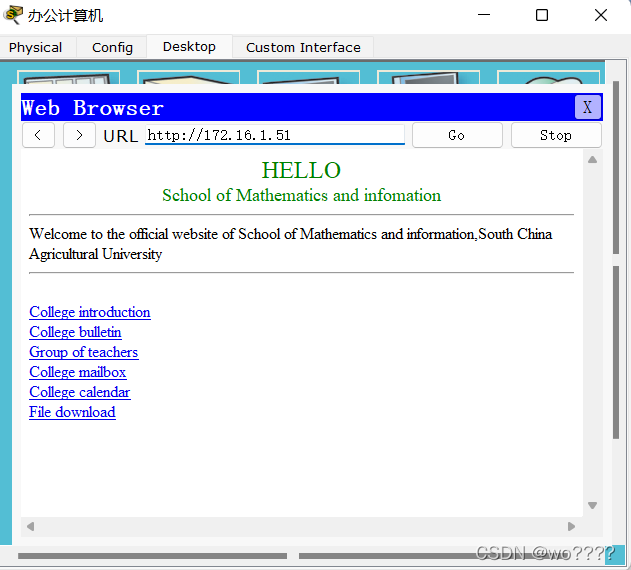Go back using the browser's left arrow
This screenshot has height=570, width=631.
pos(38,135)
